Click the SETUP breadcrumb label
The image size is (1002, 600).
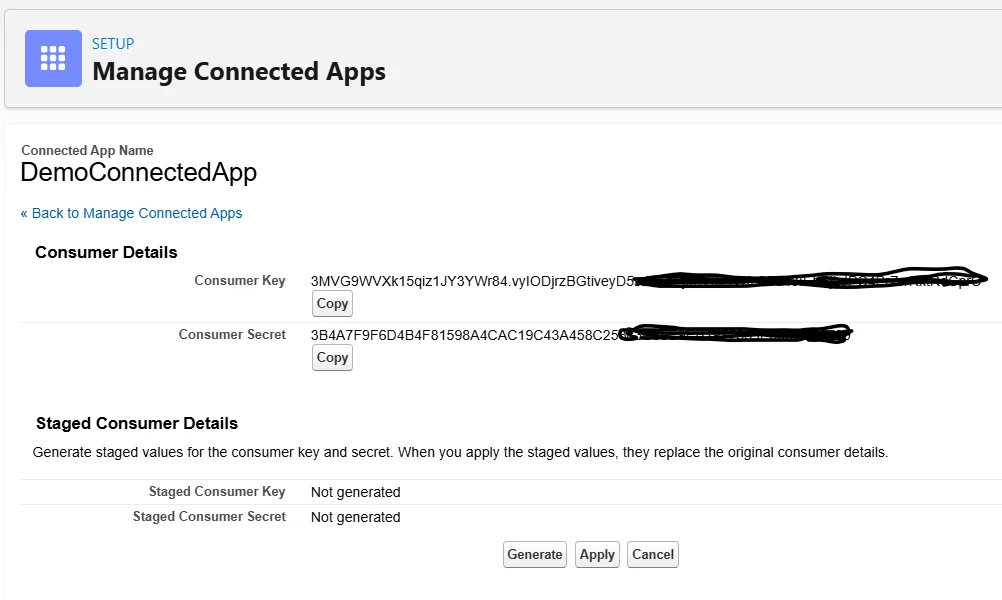[x=113, y=43]
